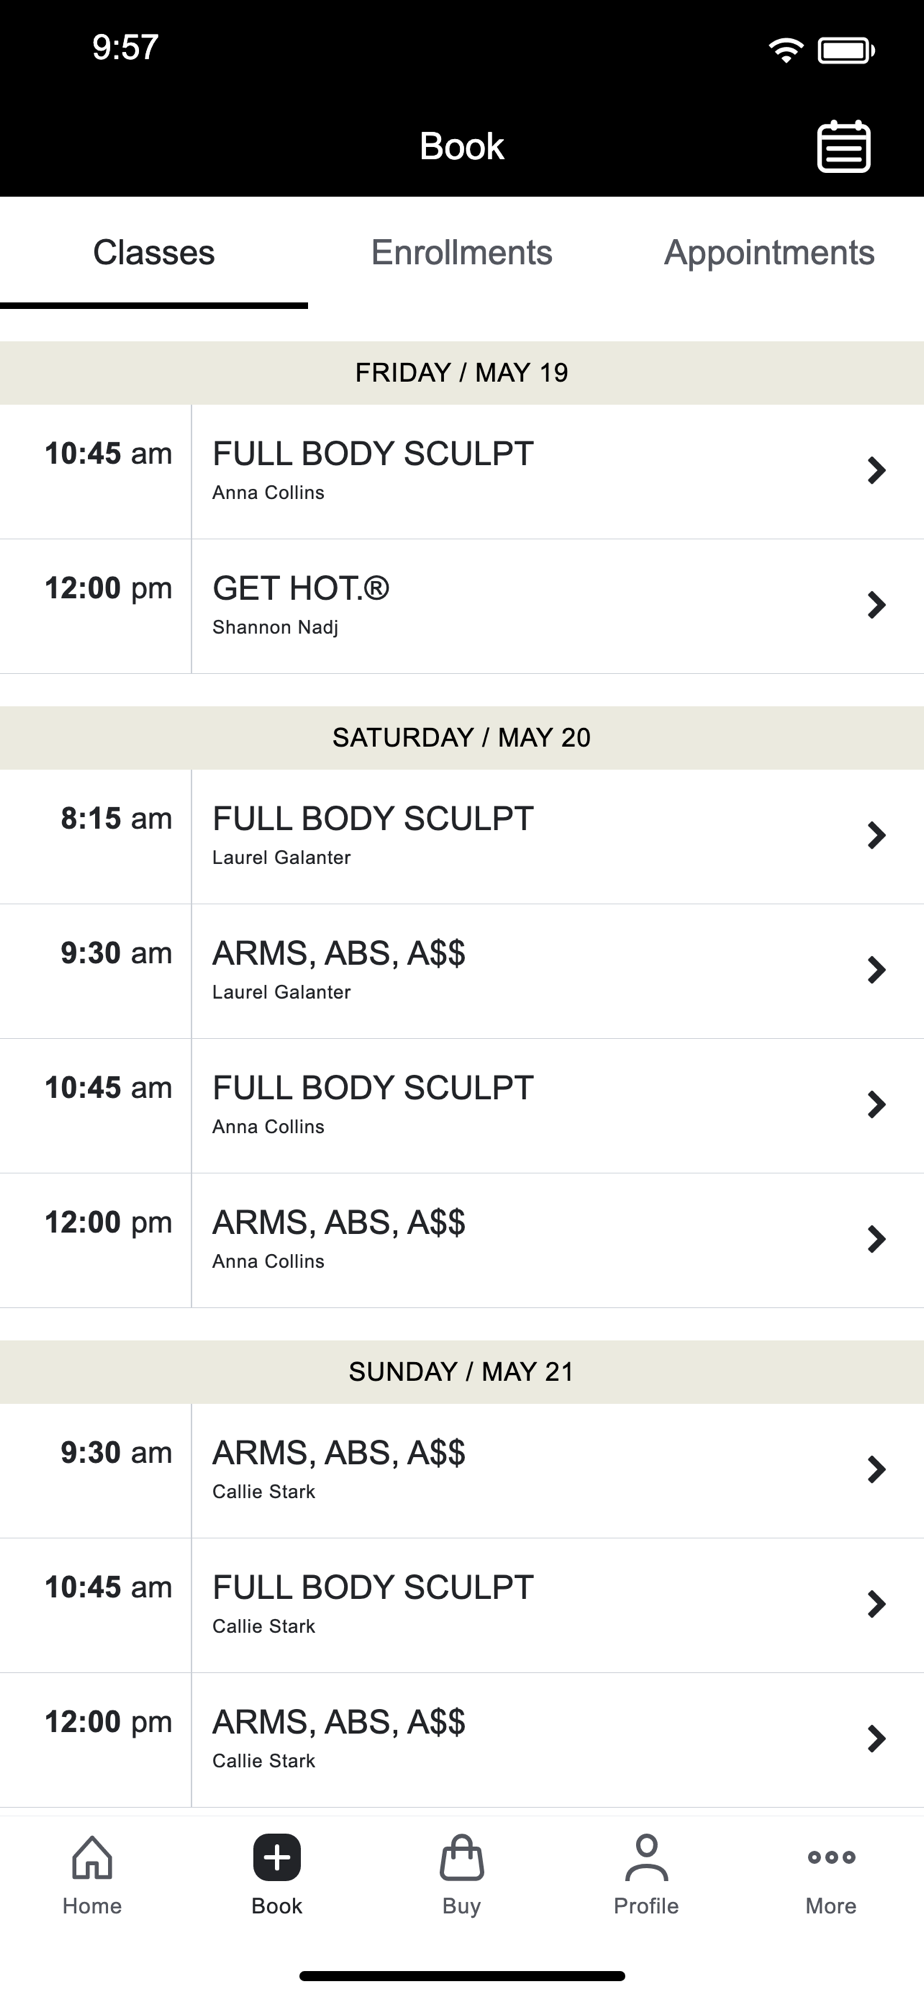Tap the Home icon in bottom bar
This screenshot has height=2000, width=924.
coord(92,1858)
